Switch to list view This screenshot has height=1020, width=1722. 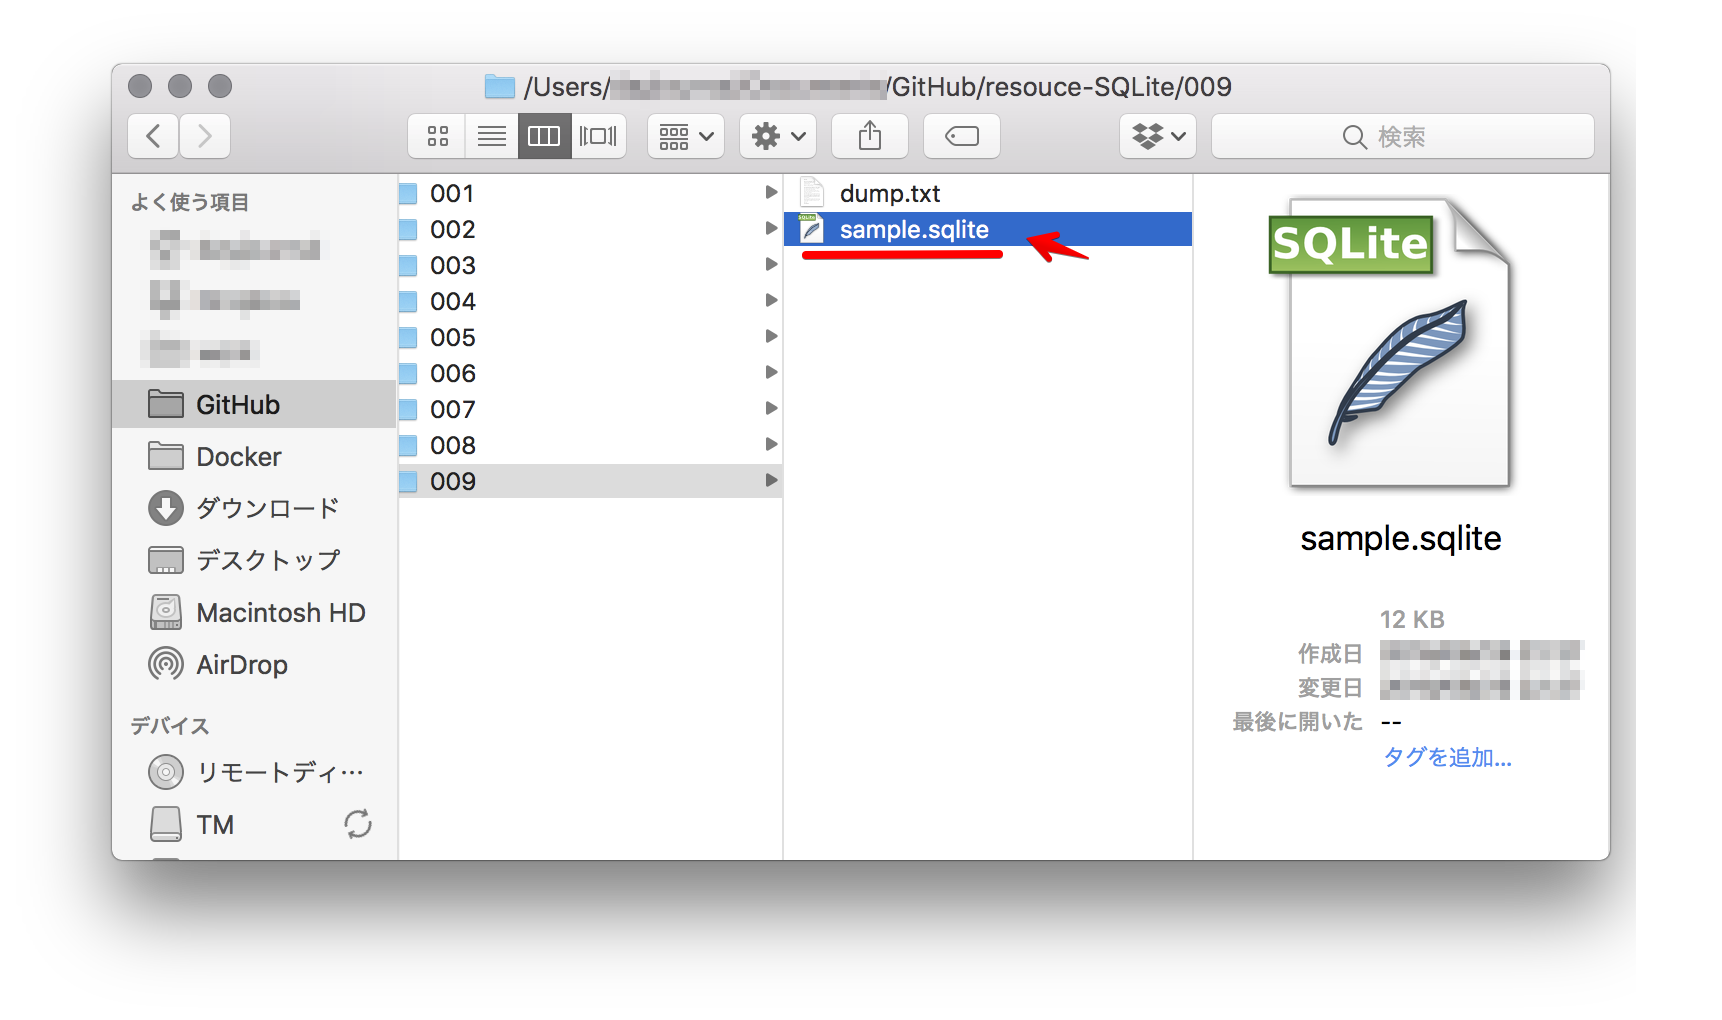[x=491, y=136]
